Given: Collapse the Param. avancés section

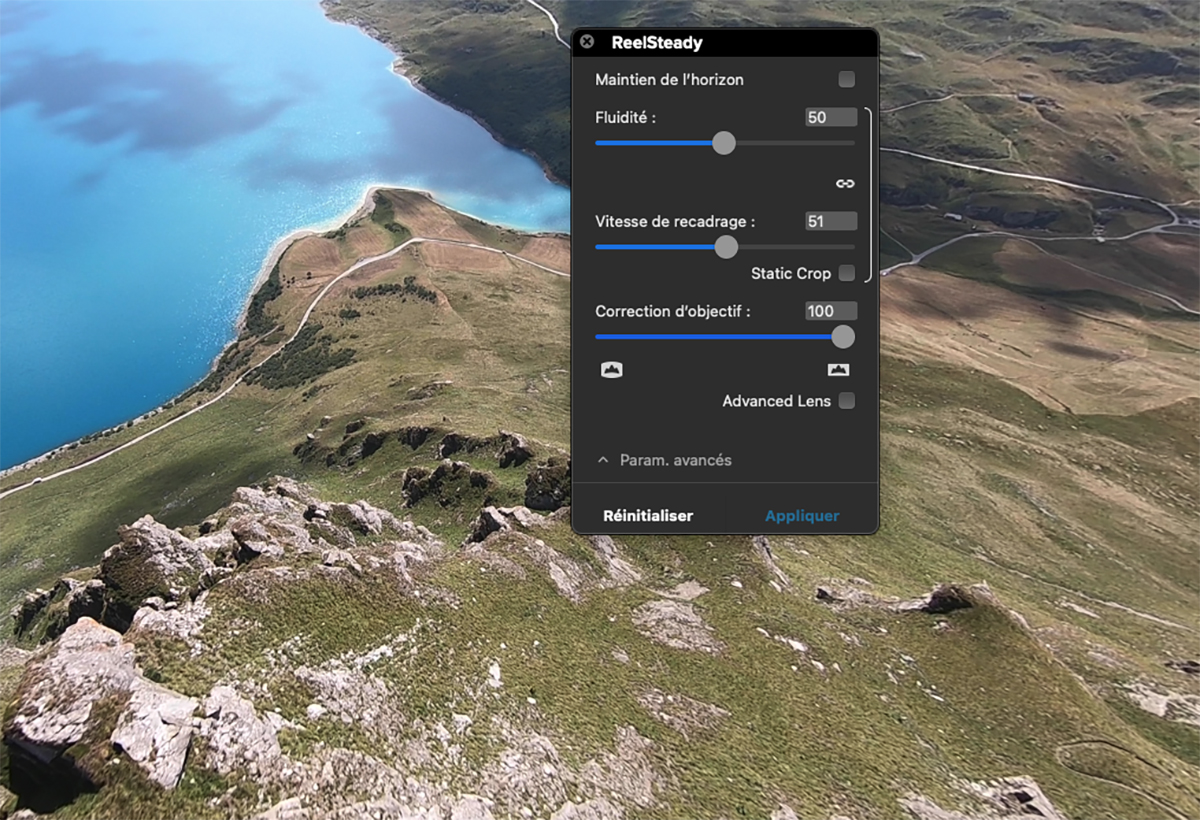Looking at the screenshot, I should (665, 460).
